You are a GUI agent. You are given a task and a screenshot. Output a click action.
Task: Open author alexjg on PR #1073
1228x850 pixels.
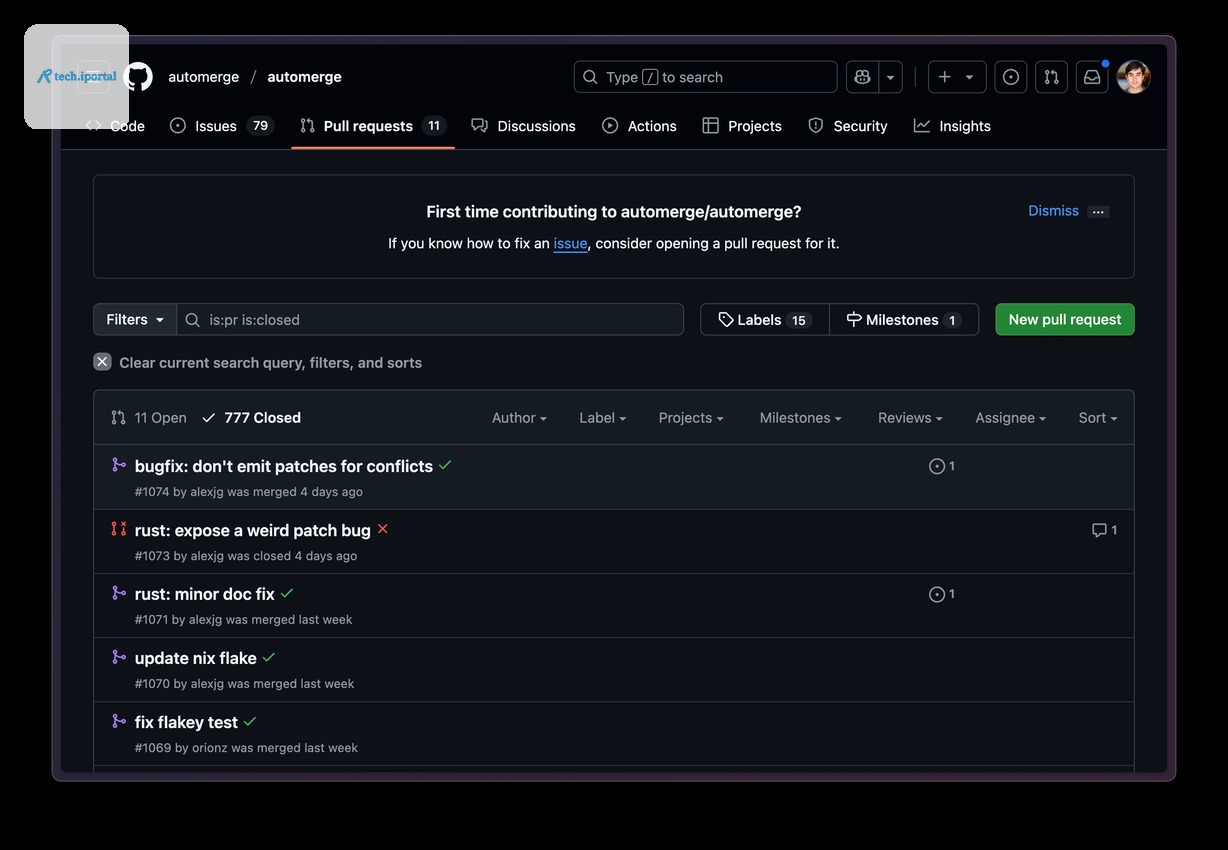(207, 556)
